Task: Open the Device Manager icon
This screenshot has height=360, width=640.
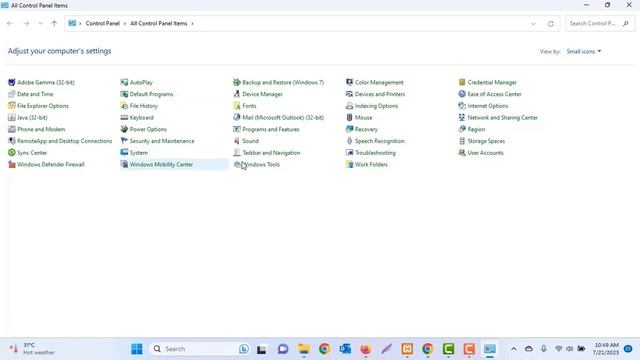Action: (x=237, y=94)
